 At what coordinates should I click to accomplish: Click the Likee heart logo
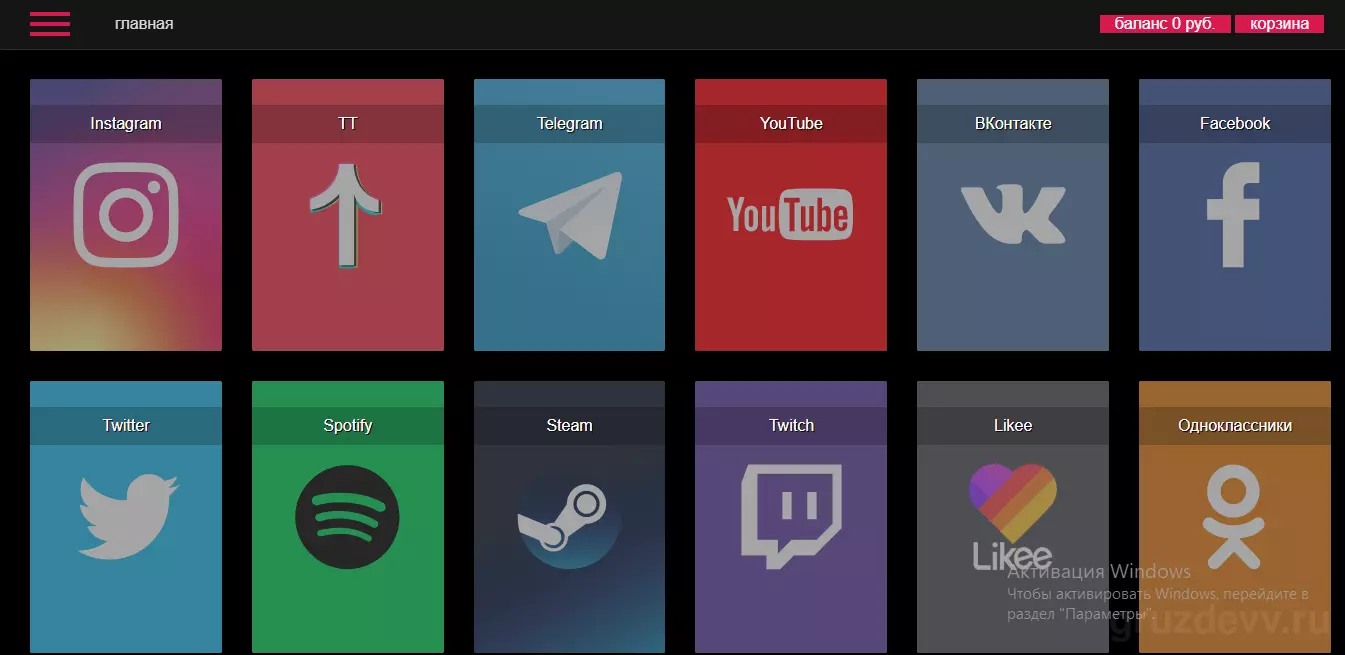click(x=1013, y=517)
